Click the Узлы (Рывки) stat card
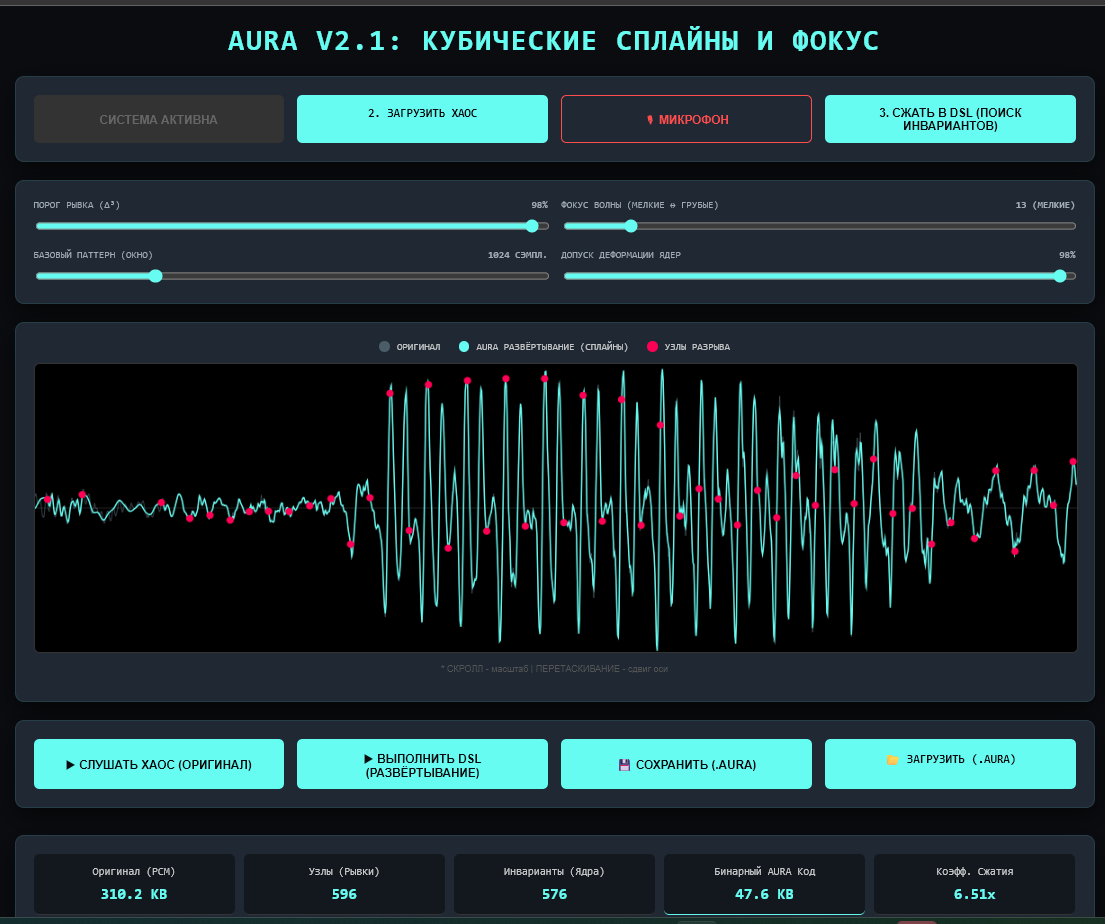 point(344,883)
